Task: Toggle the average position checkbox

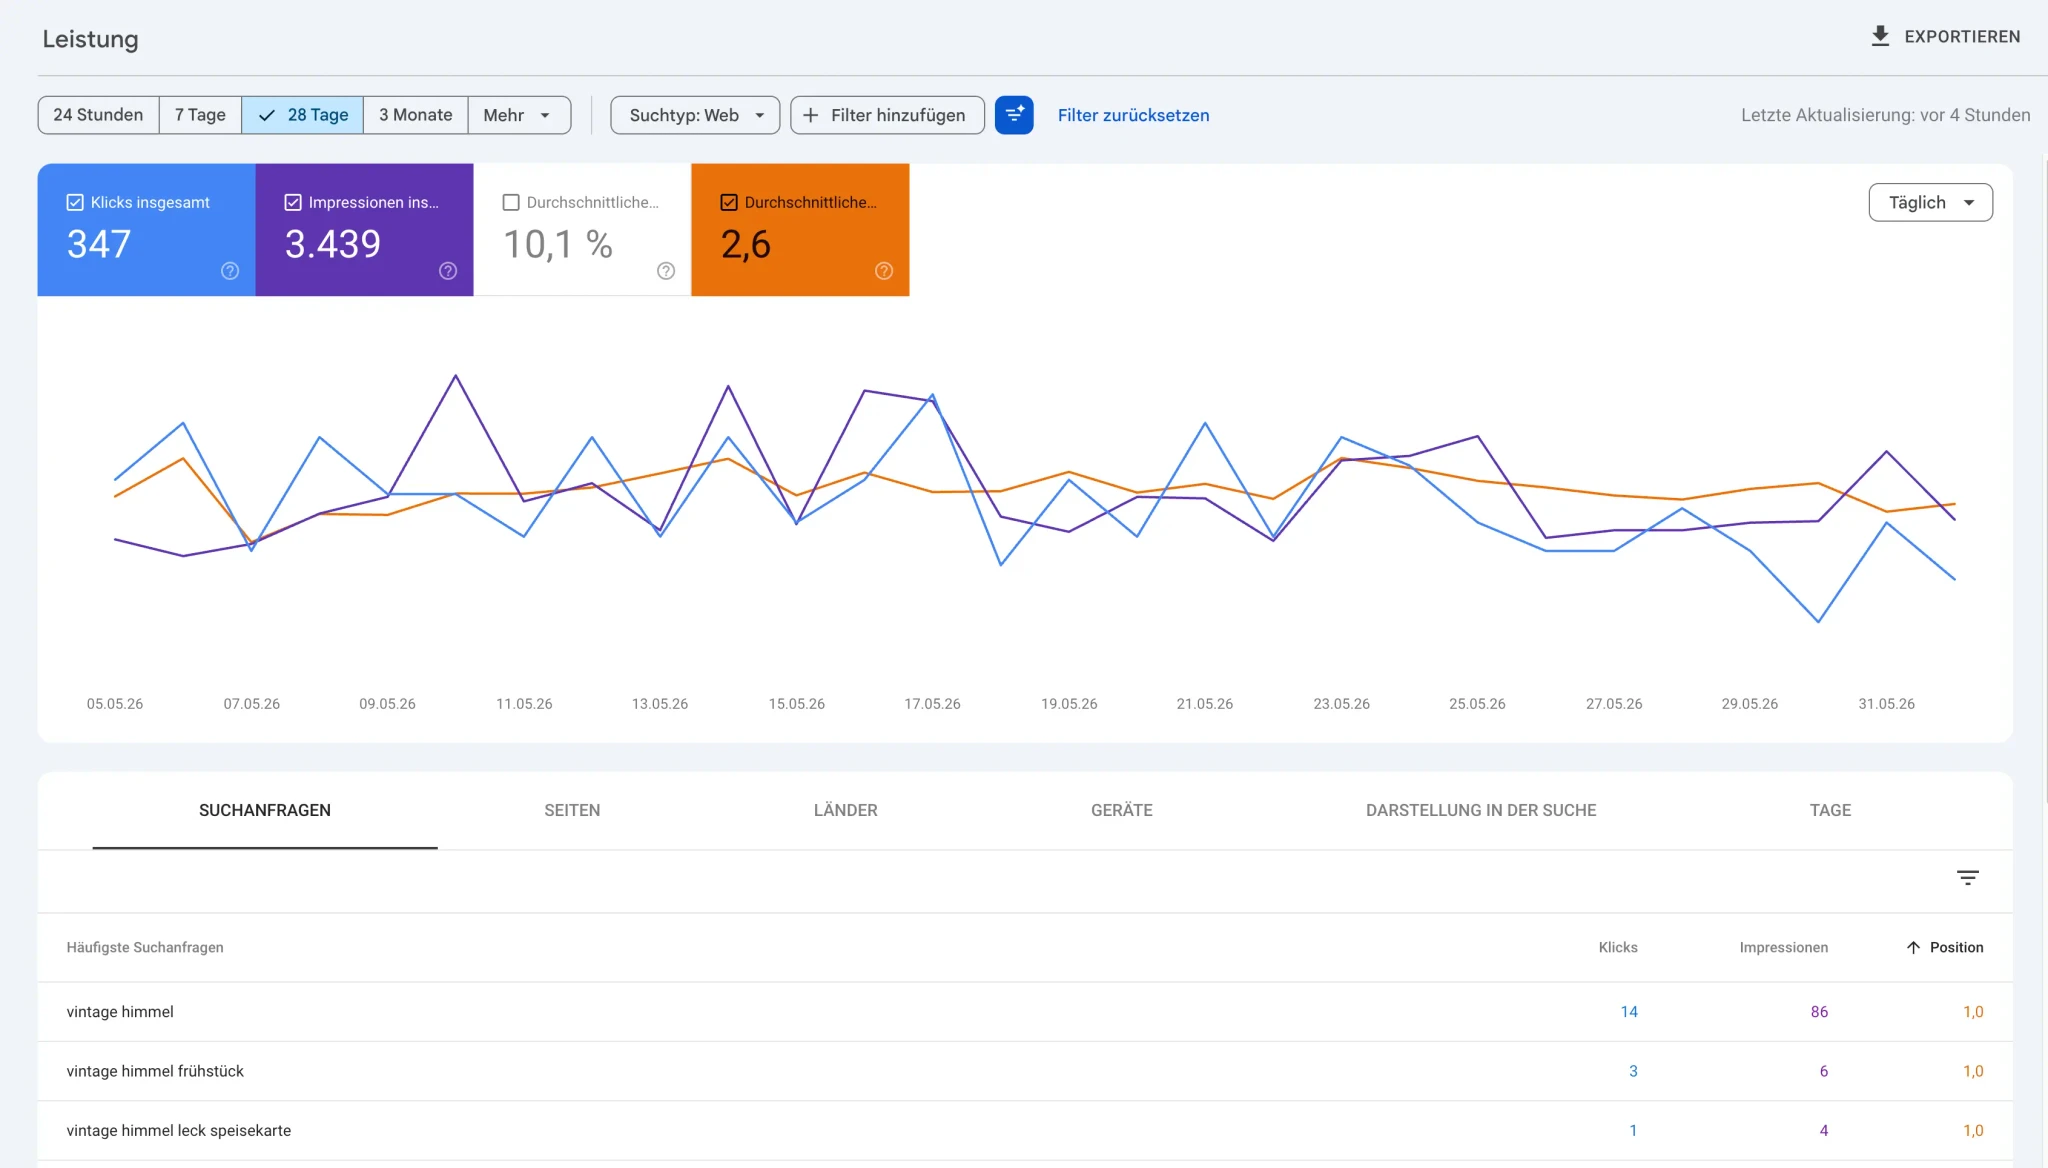Action: (x=729, y=202)
